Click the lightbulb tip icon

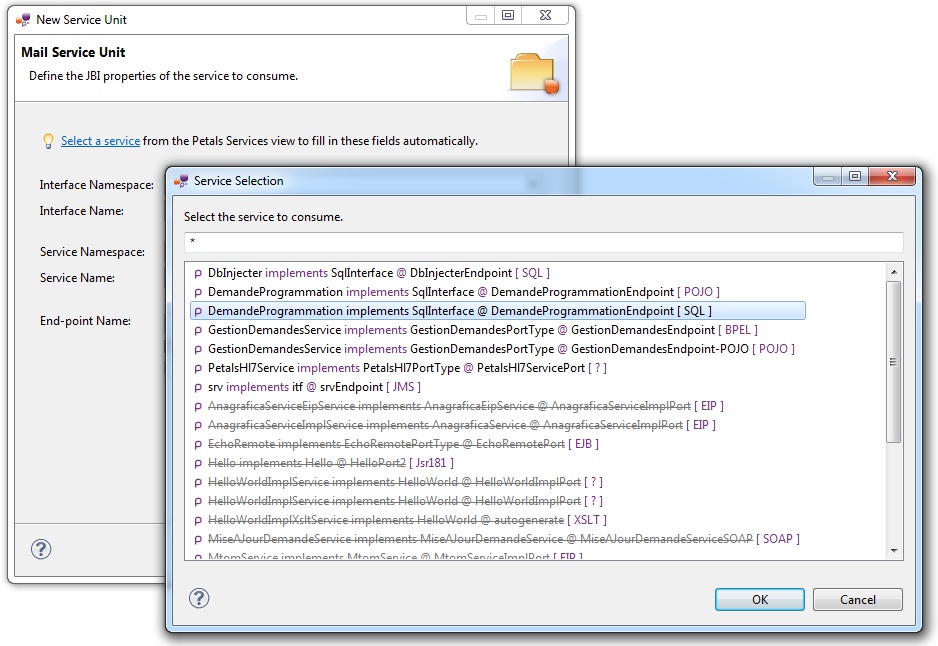click(x=47, y=141)
